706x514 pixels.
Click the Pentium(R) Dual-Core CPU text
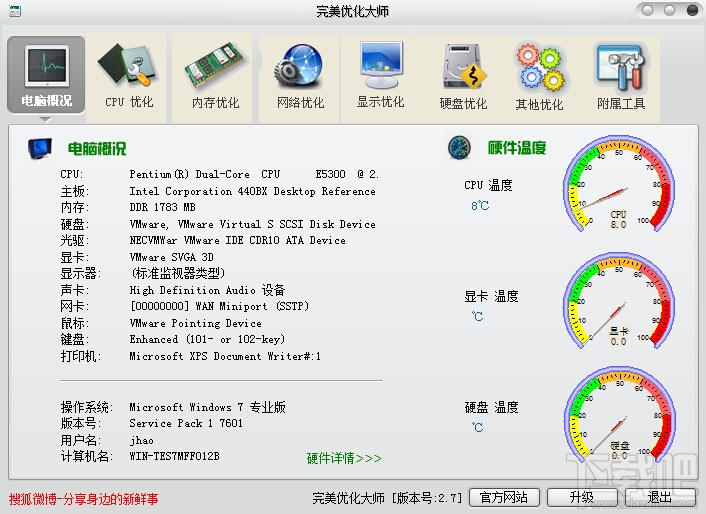click(x=254, y=174)
